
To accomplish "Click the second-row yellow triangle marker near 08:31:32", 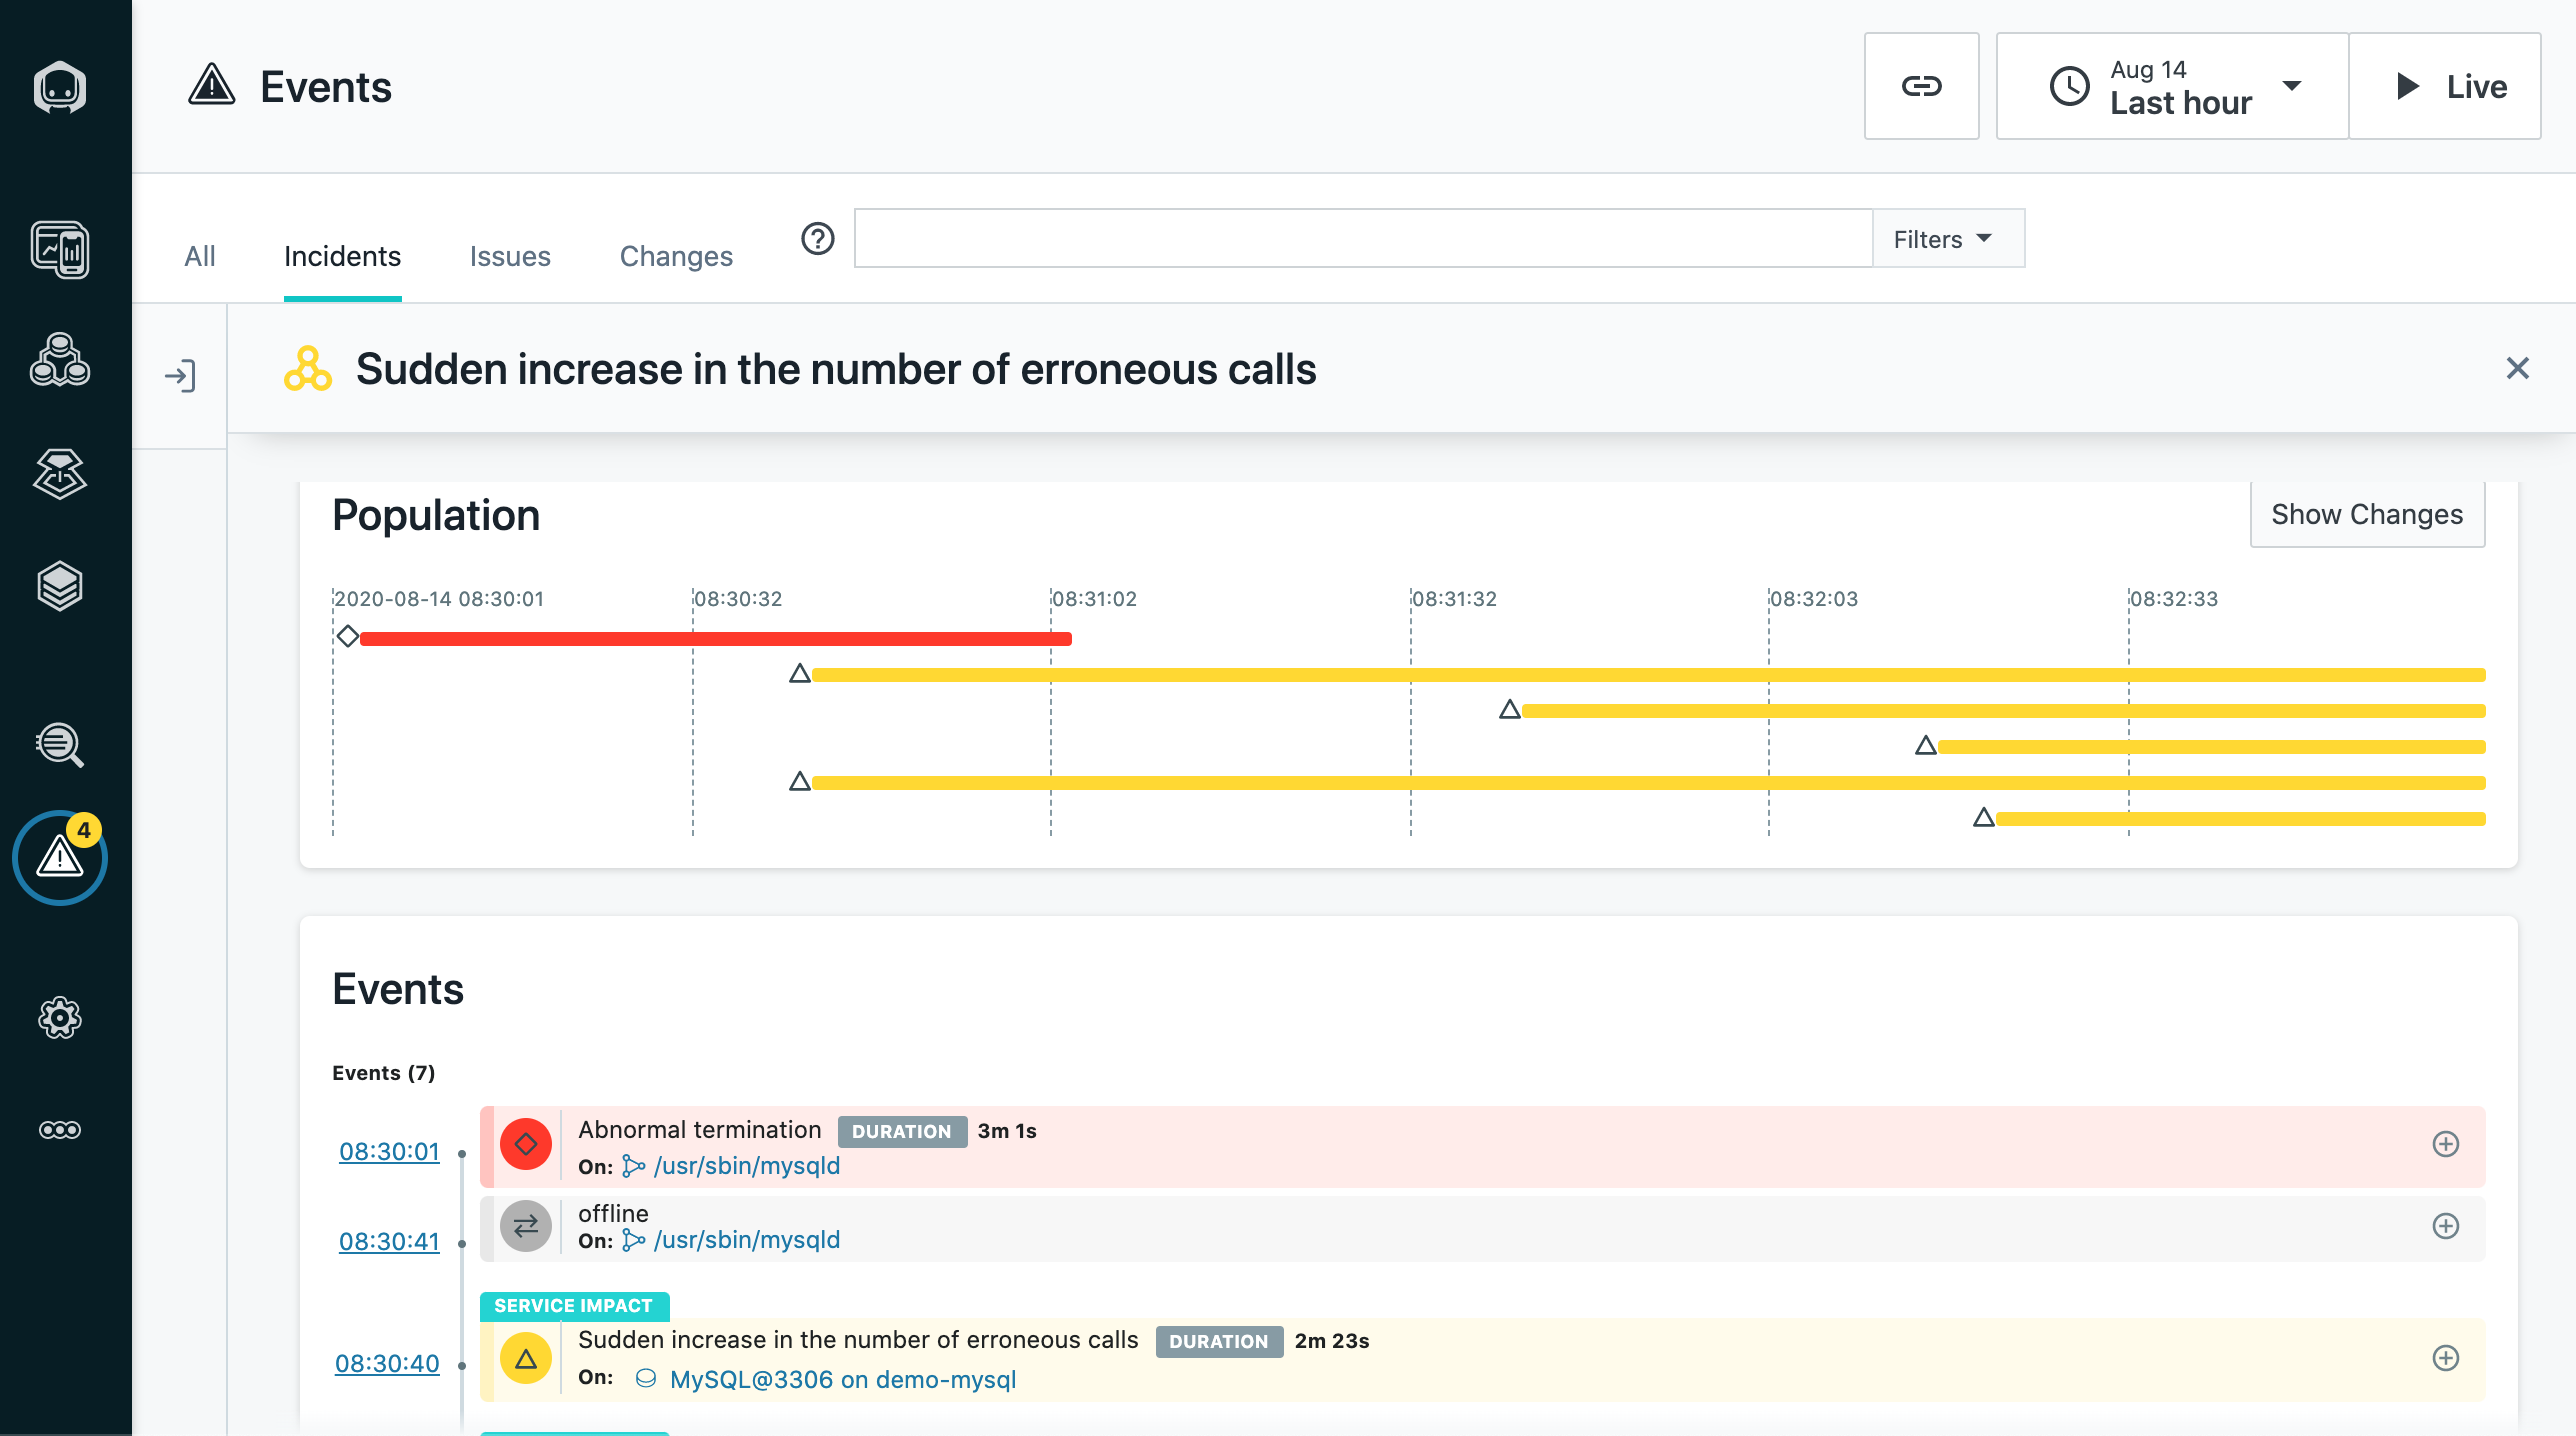I will (x=1510, y=709).
